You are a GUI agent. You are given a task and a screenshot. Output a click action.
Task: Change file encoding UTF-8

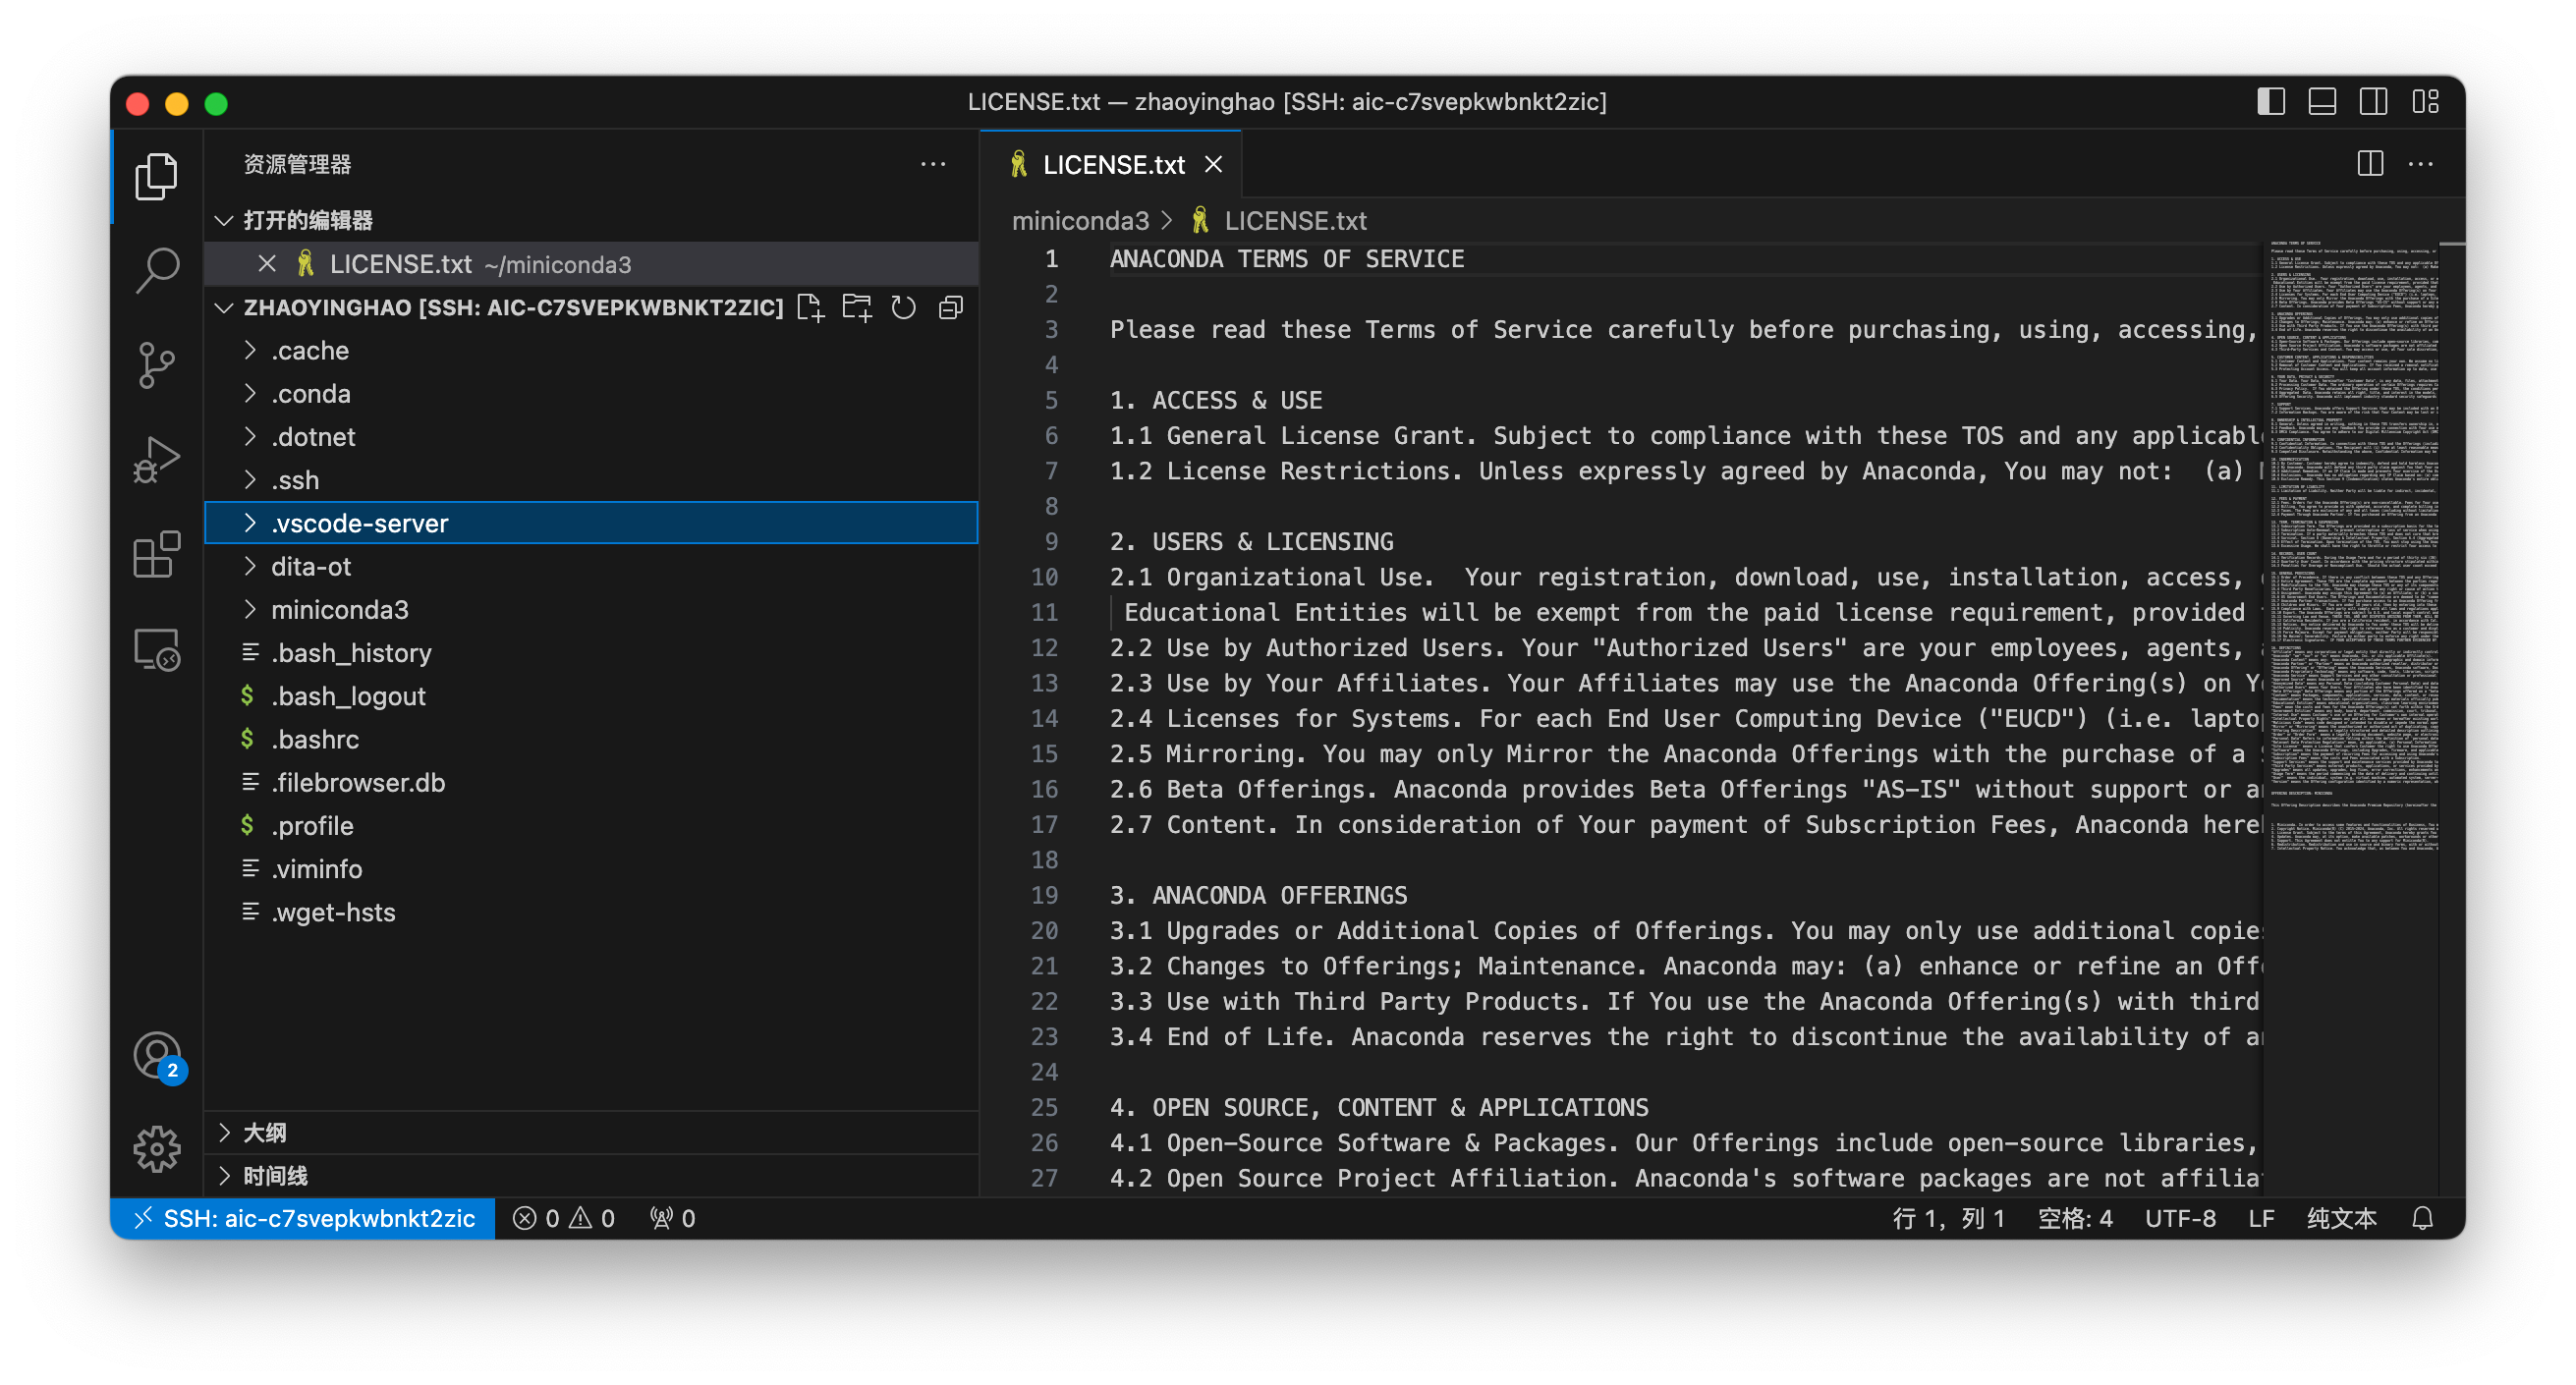pos(2180,1218)
